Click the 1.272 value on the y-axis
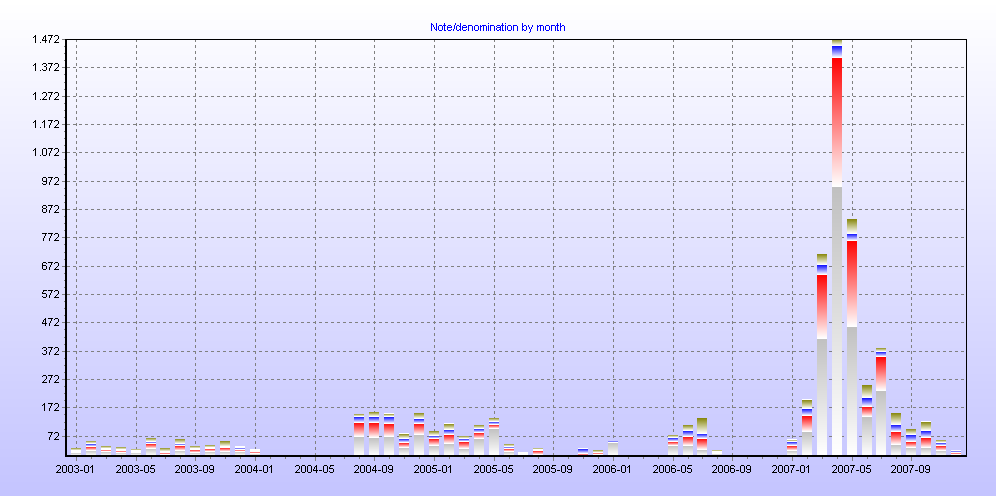996x496 pixels. click(x=45, y=96)
